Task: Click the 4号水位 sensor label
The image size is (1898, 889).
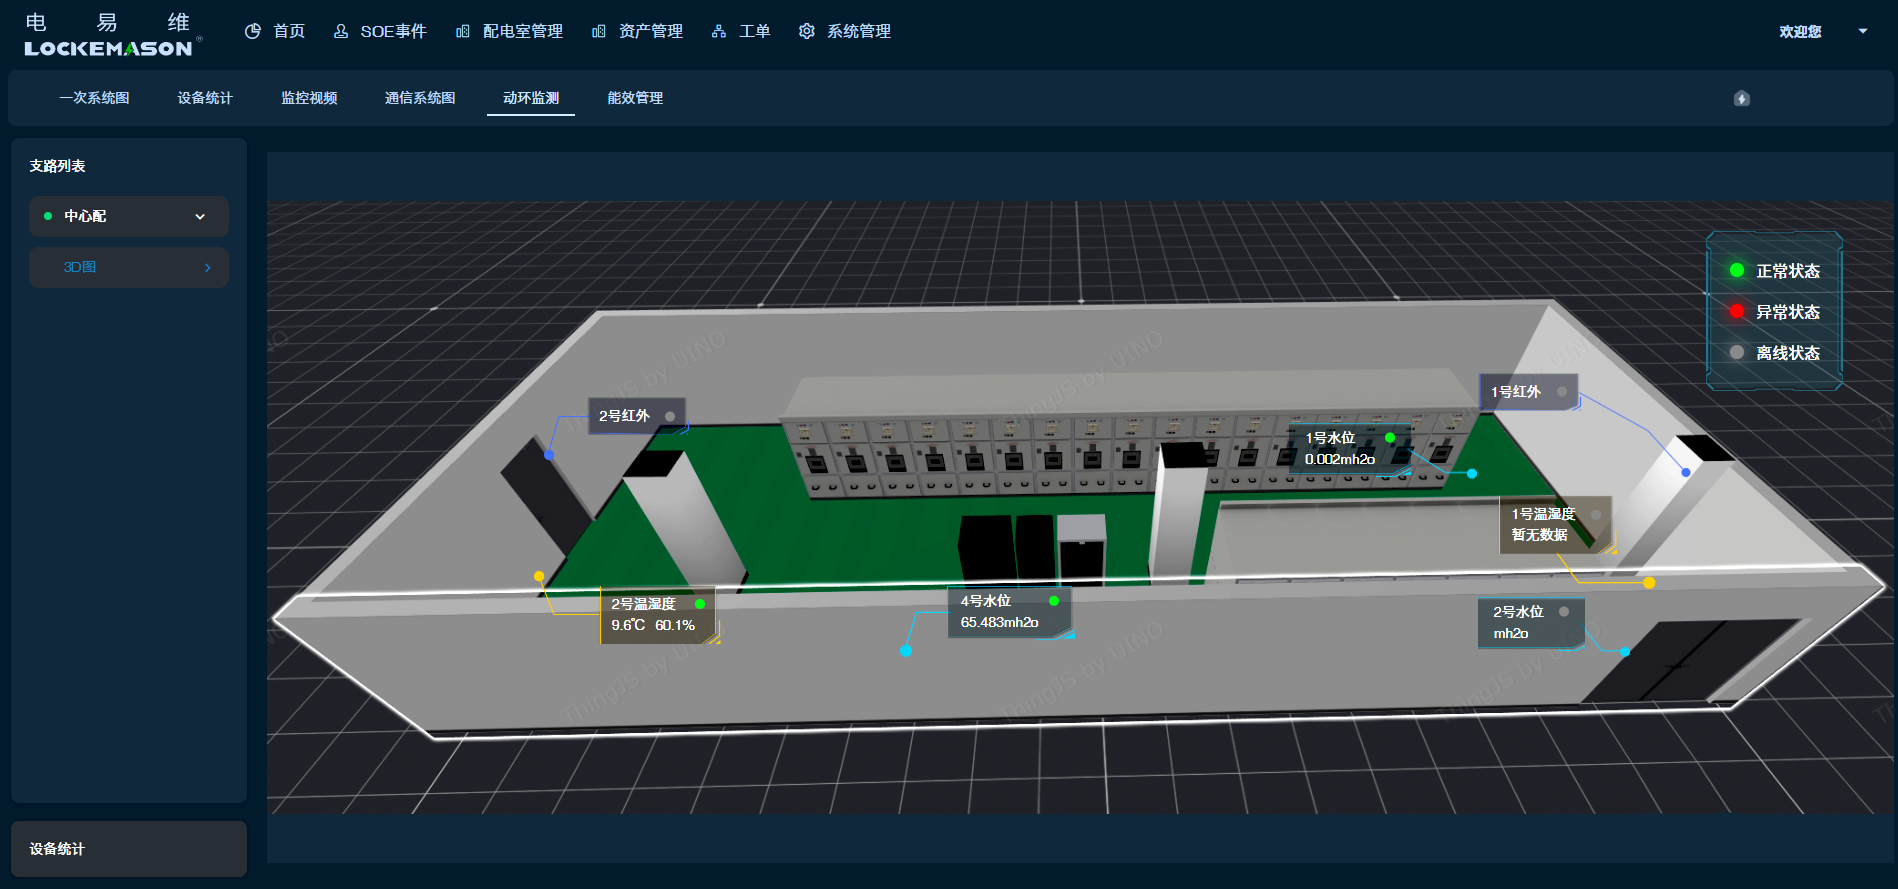Action: (x=1008, y=611)
